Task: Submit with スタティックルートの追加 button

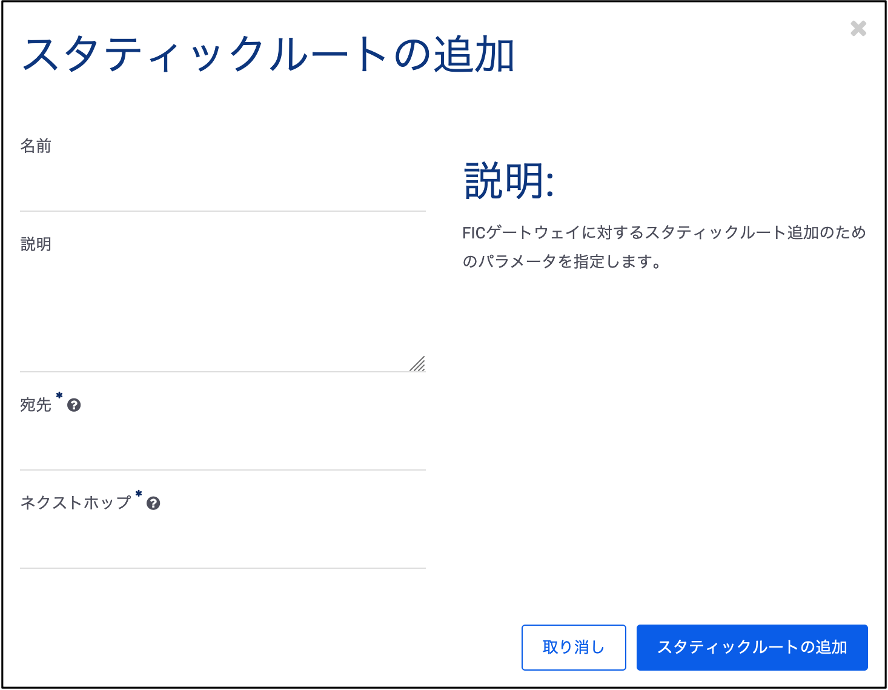Action: click(752, 647)
